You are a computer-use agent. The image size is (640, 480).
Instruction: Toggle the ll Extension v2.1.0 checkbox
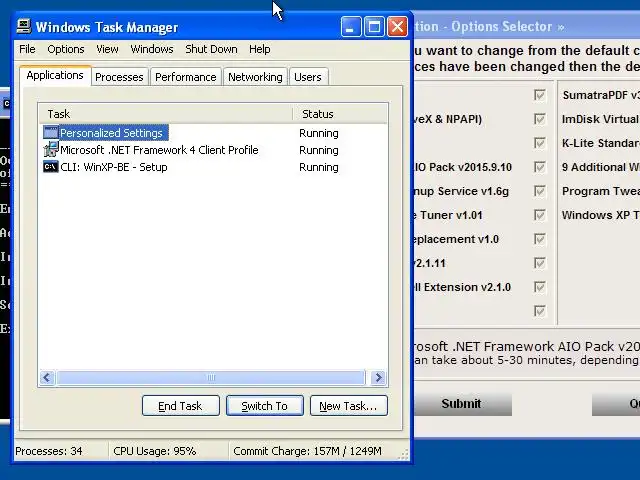[540, 287]
